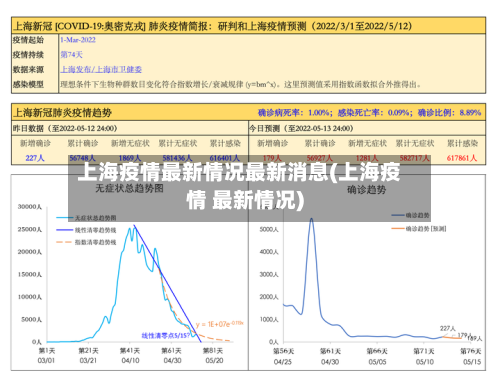The width and height of the screenshot is (500, 377).
Task: Click the 第61天 04/30 label in asymptomatic chart
Action: click(172, 356)
